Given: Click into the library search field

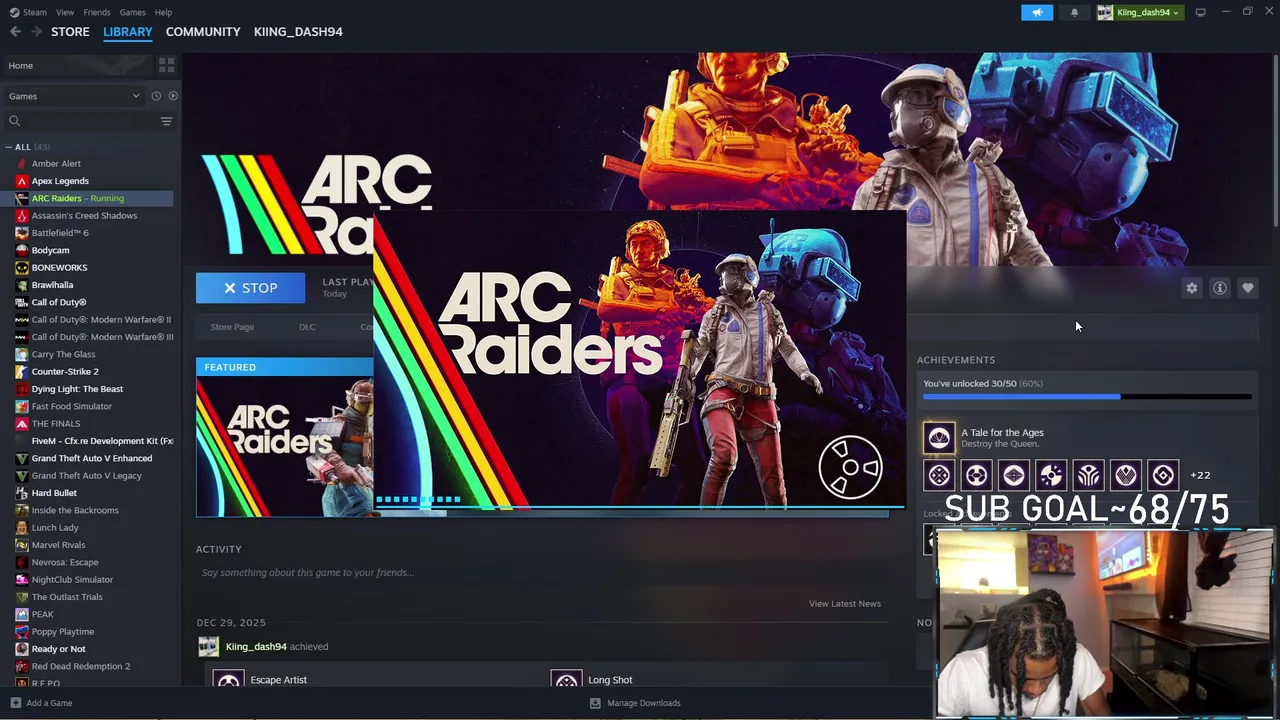Looking at the screenshot, I should pos(88,121).
